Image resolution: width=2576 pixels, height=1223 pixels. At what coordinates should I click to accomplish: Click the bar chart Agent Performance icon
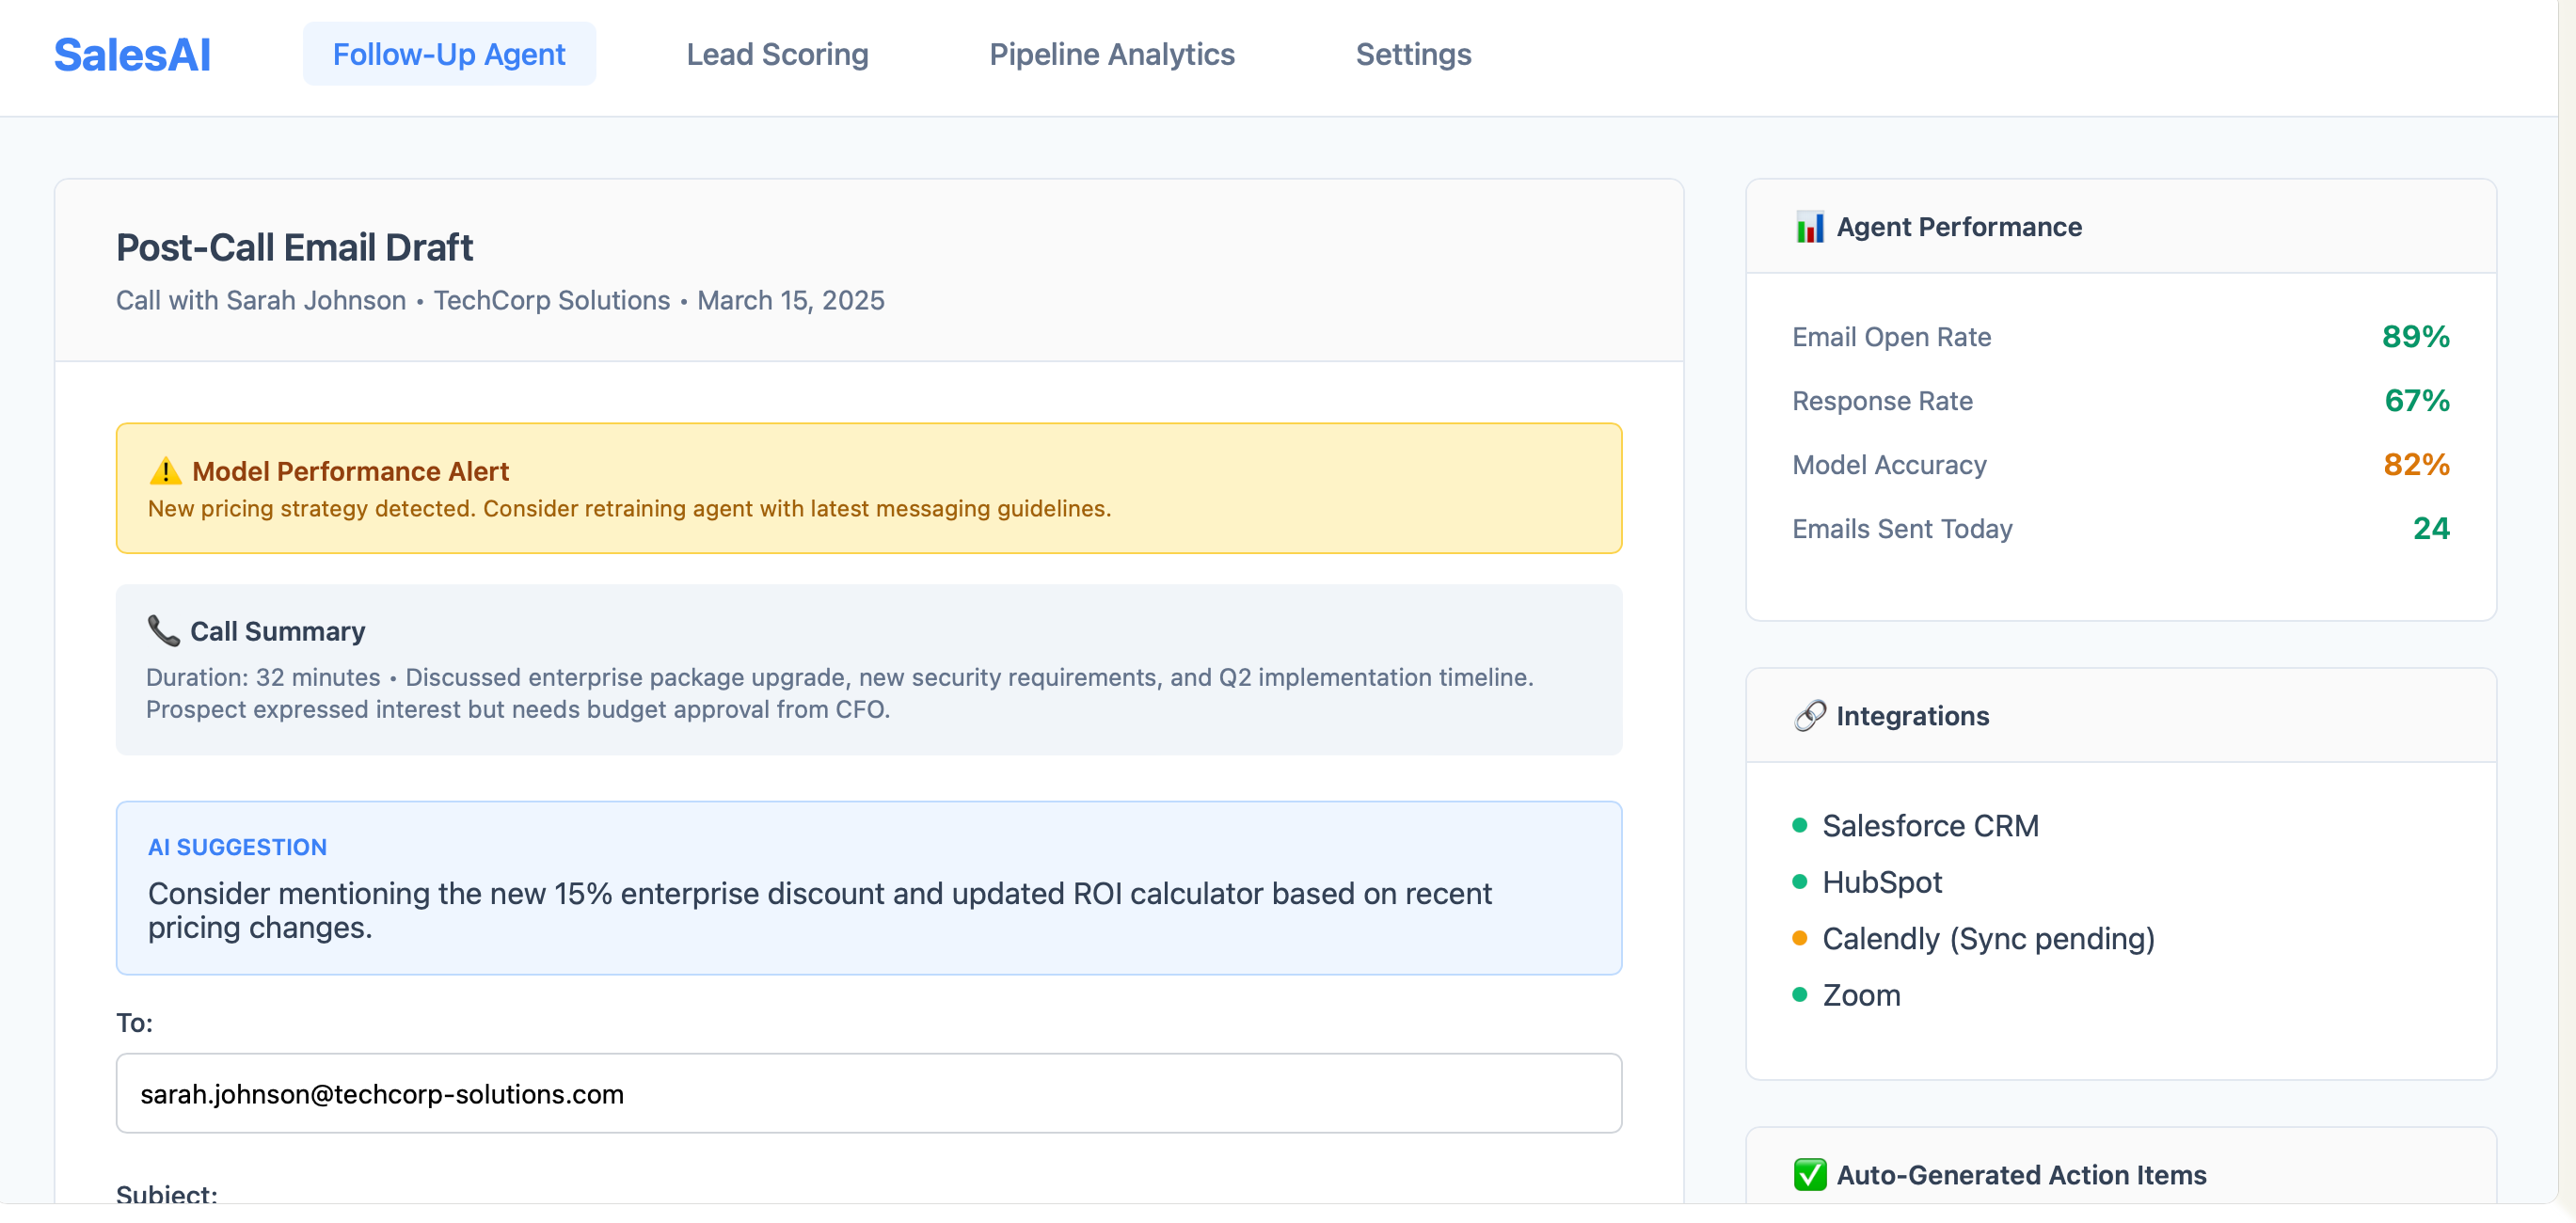point(1809,227)
